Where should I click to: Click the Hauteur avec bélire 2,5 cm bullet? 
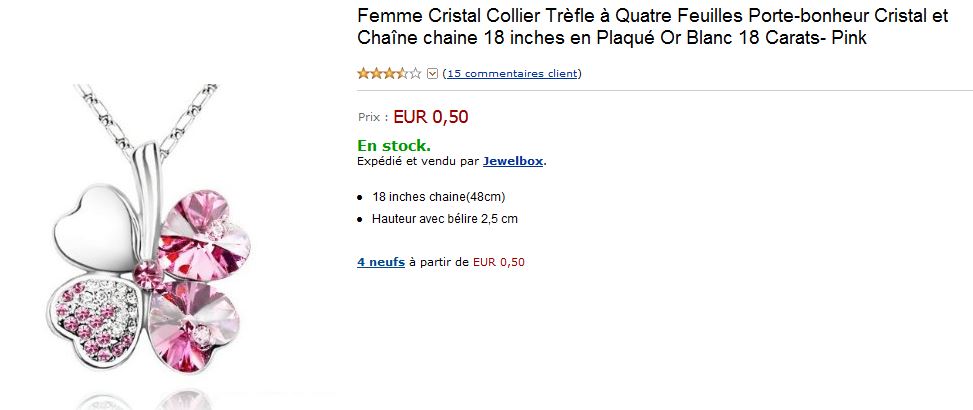pos(445,218)
